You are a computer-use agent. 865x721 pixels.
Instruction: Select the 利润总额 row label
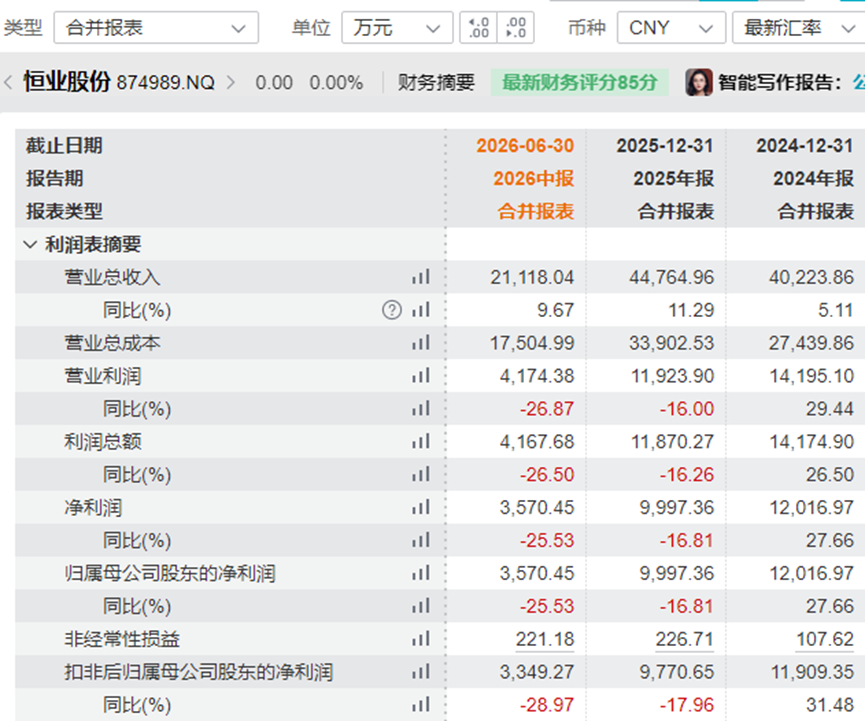click(x=103, y=441)
